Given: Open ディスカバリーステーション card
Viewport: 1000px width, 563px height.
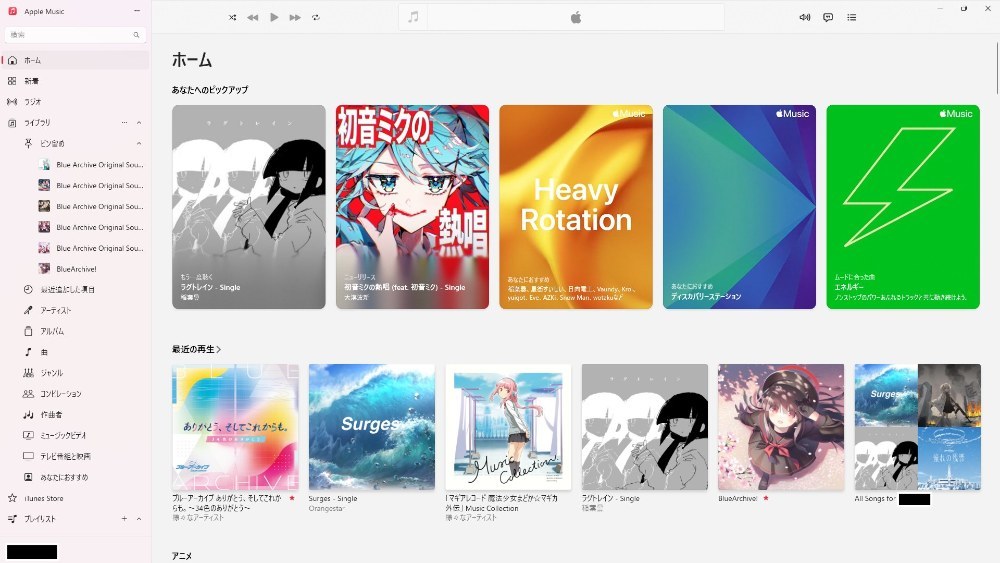Looking at the screenshot, I should tap(739, 207).
